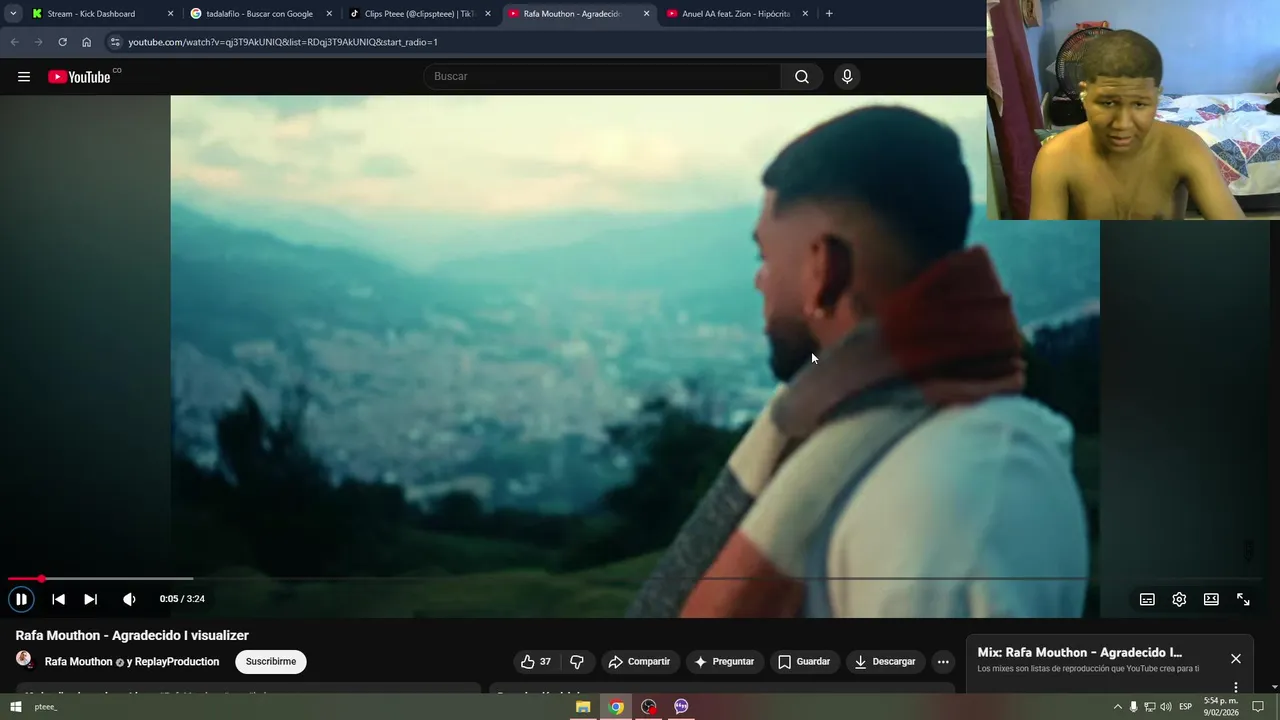
Task: Skip to the next video
Action: click(x=90, y=599)
